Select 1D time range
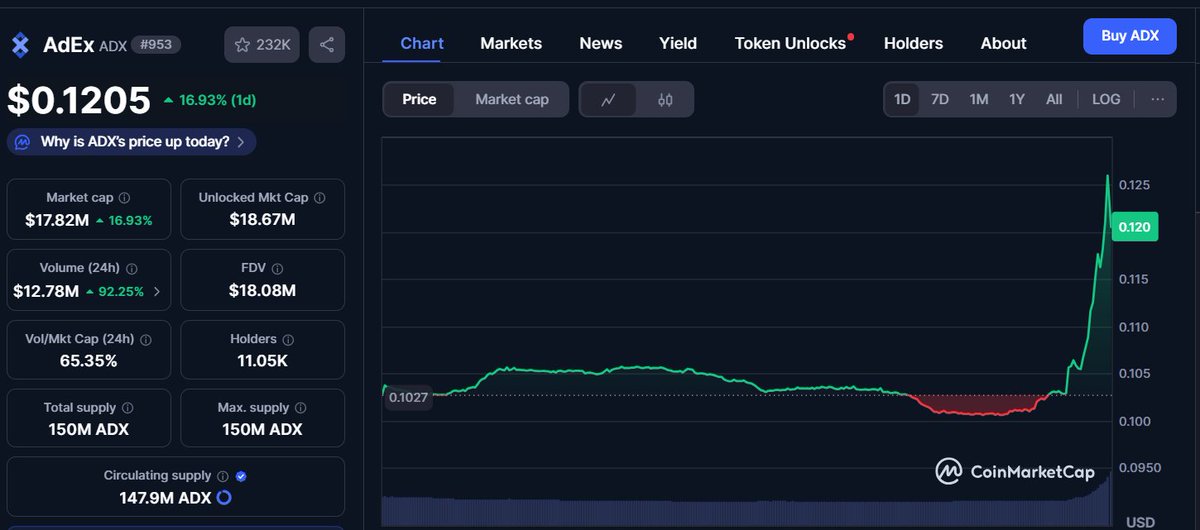Image resolution: width=1200 pixels, height=530 pixels. pos(902,99)
